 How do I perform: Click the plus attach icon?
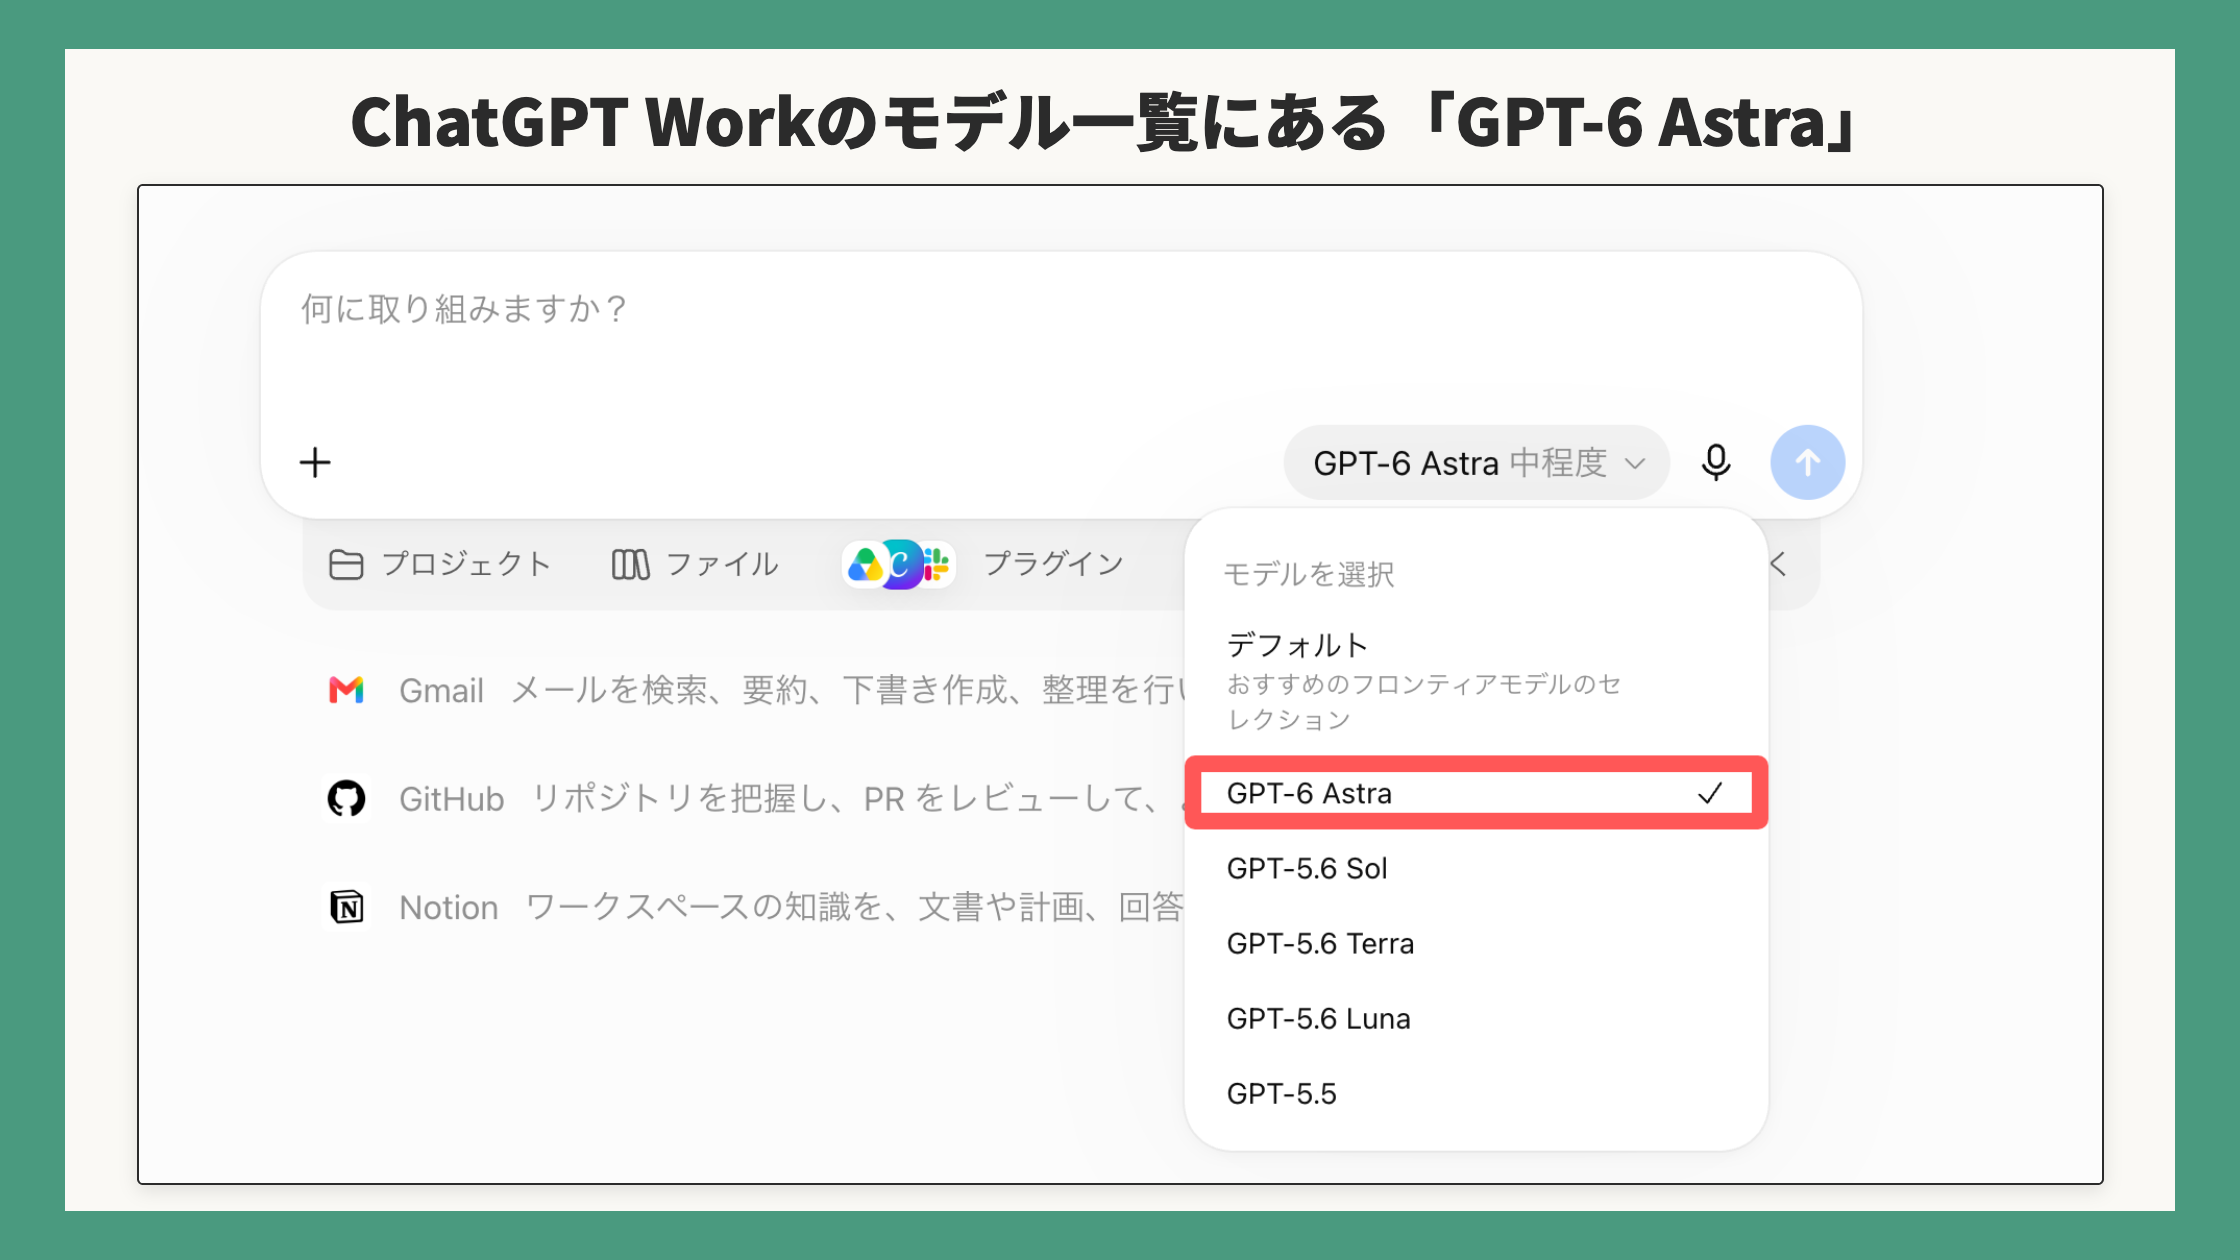[315, 463]
